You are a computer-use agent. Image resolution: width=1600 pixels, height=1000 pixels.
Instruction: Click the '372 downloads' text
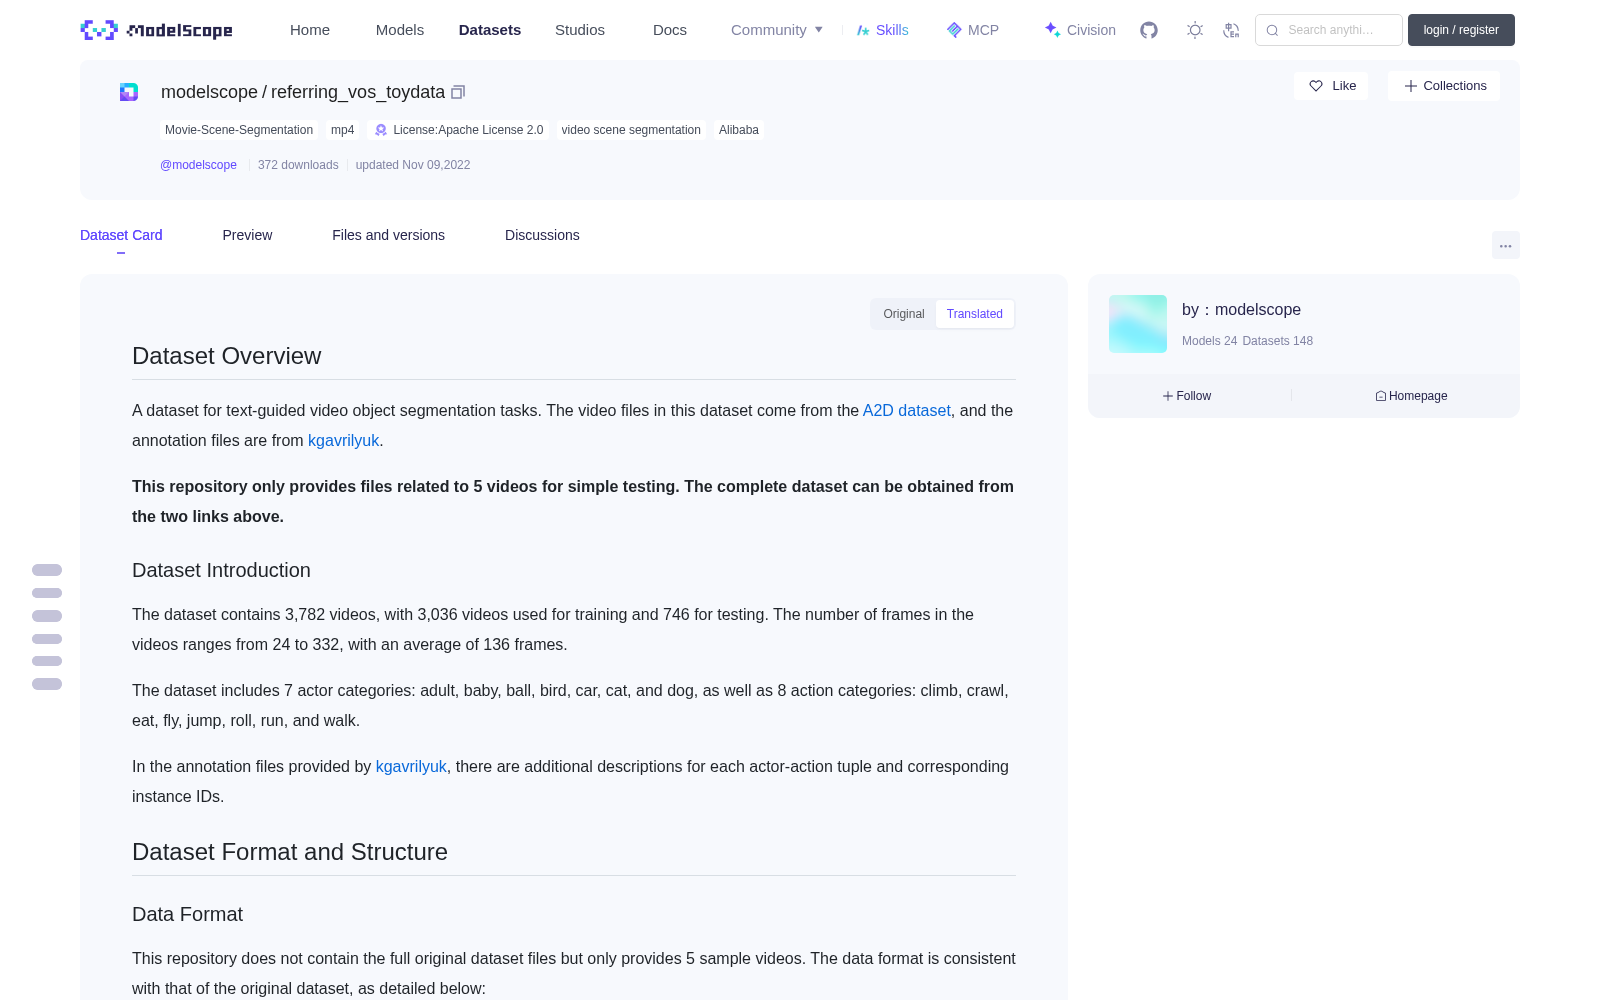298,165
